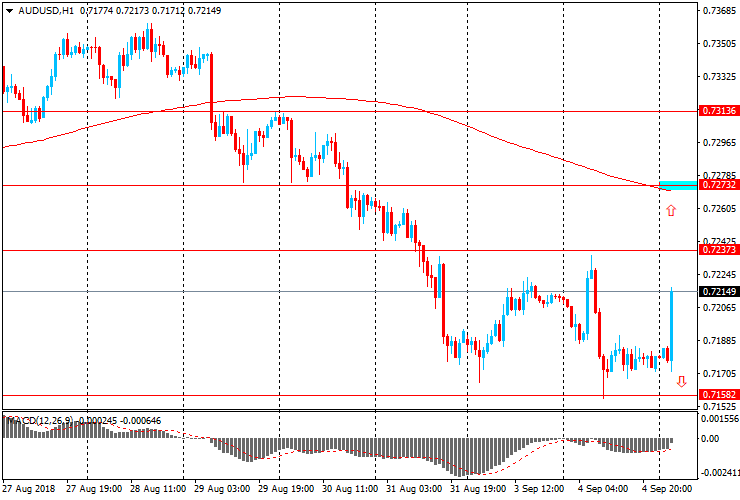
Task: Click the current price label 0.72149
Action: [x=719, y=291]
